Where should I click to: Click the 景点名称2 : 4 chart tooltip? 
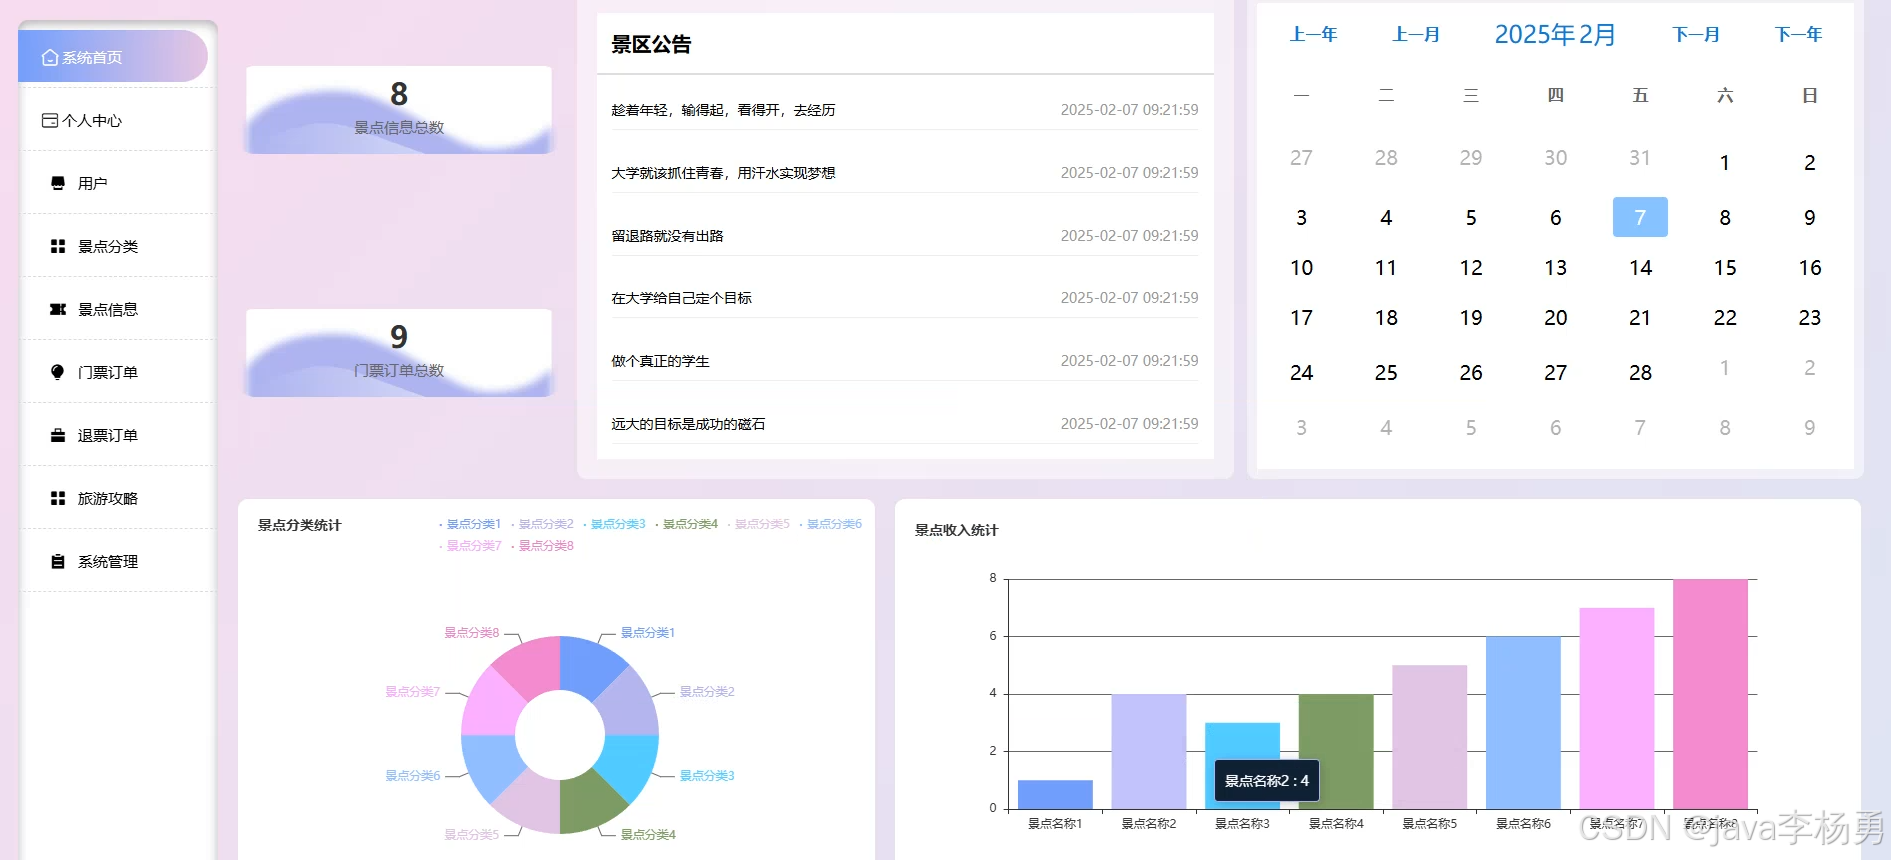tap(1267, 781)
